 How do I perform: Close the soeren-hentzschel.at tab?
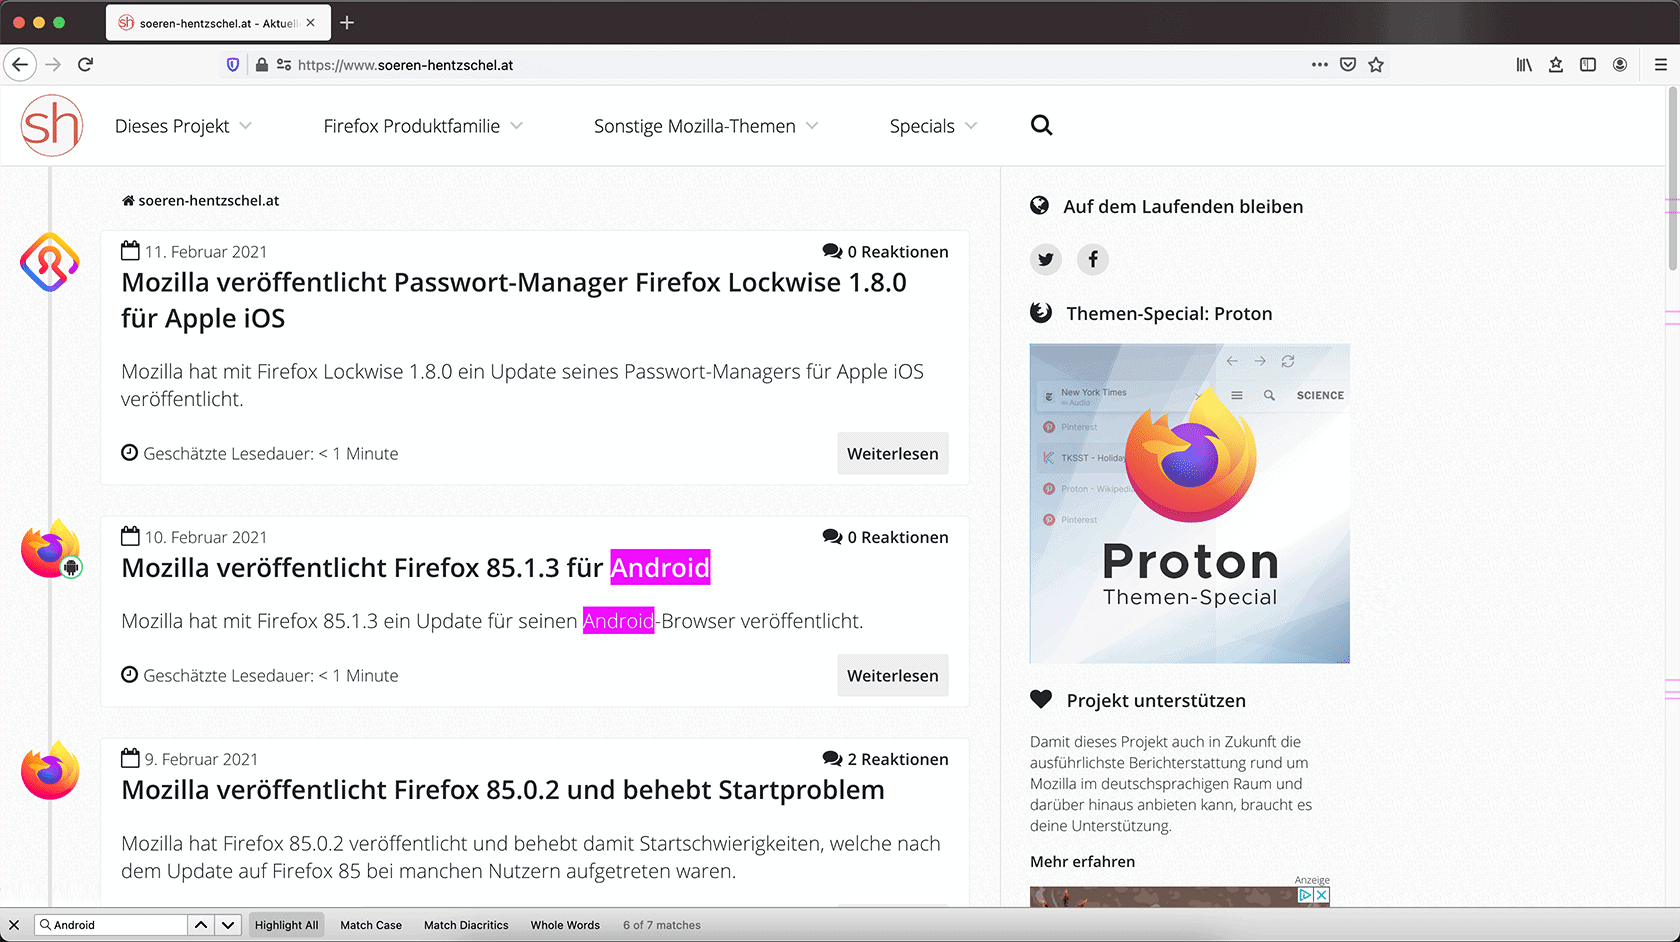[x=311, y=23]
